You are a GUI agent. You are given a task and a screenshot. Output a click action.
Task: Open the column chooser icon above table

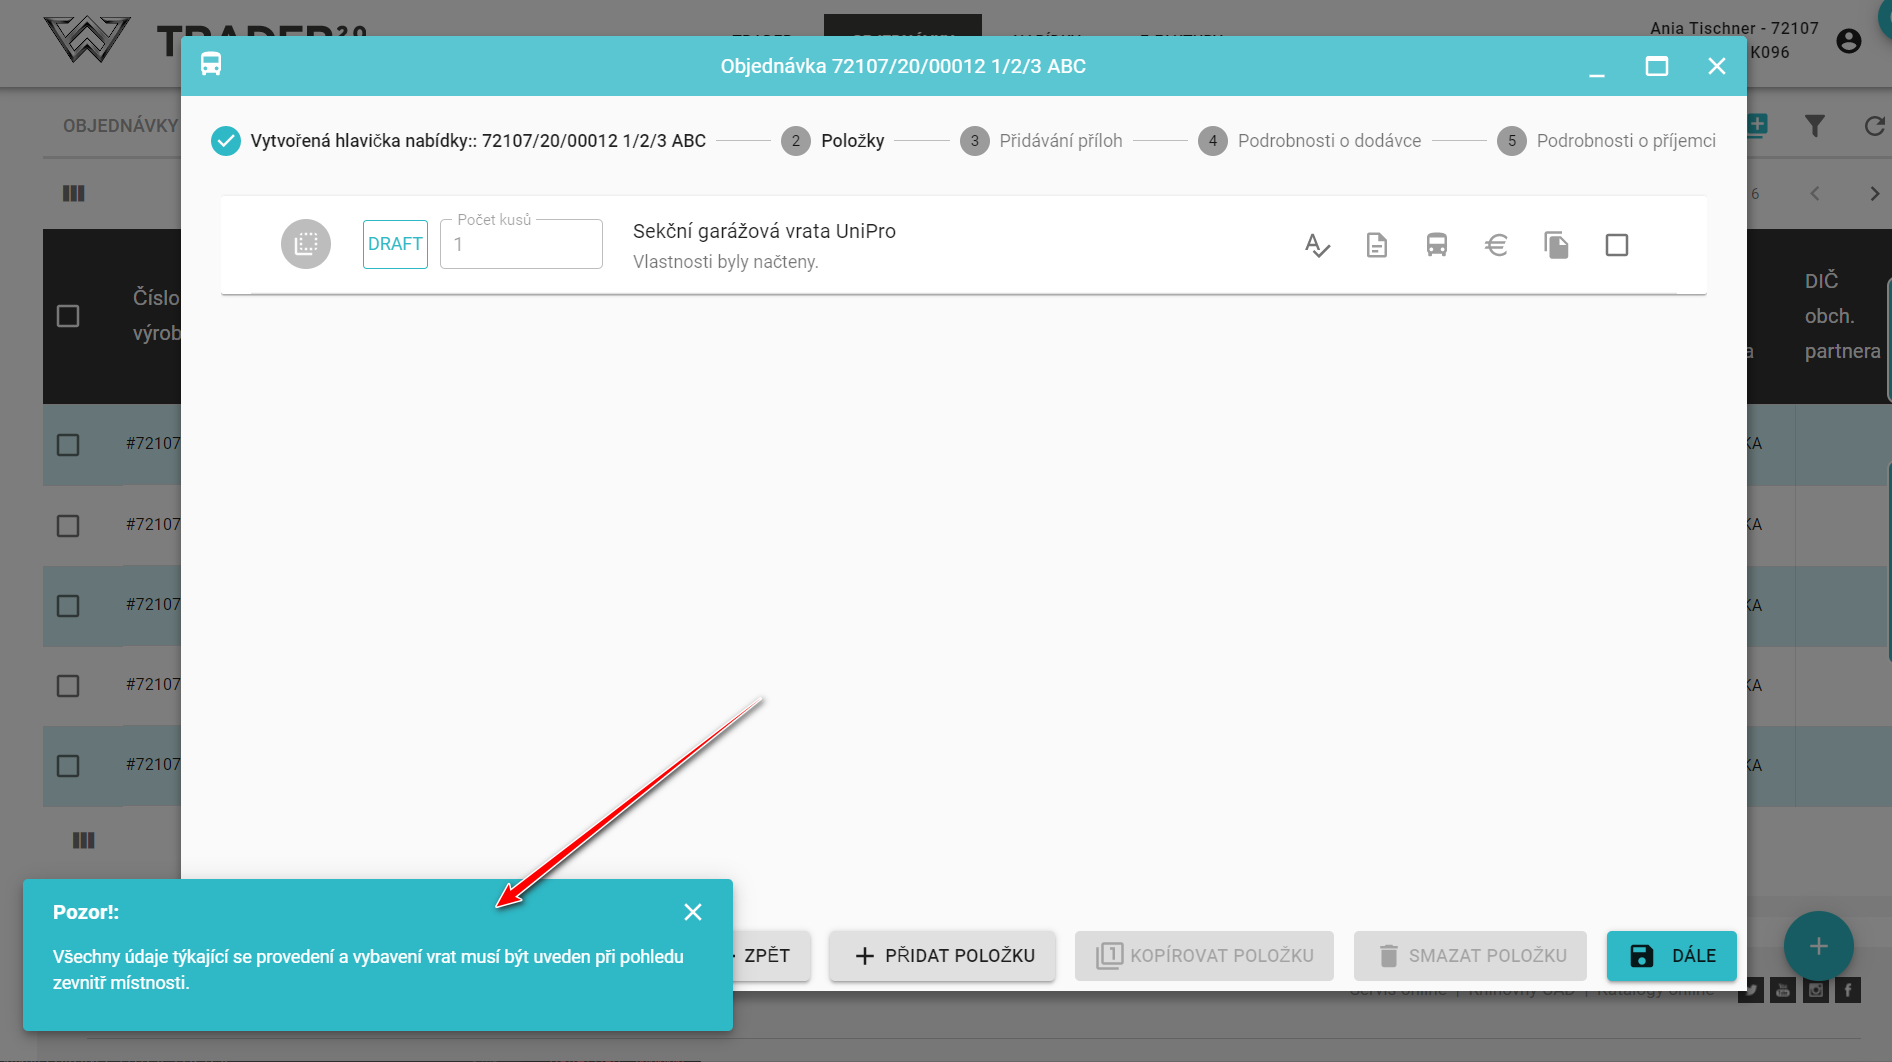click(x=74, y=193)
